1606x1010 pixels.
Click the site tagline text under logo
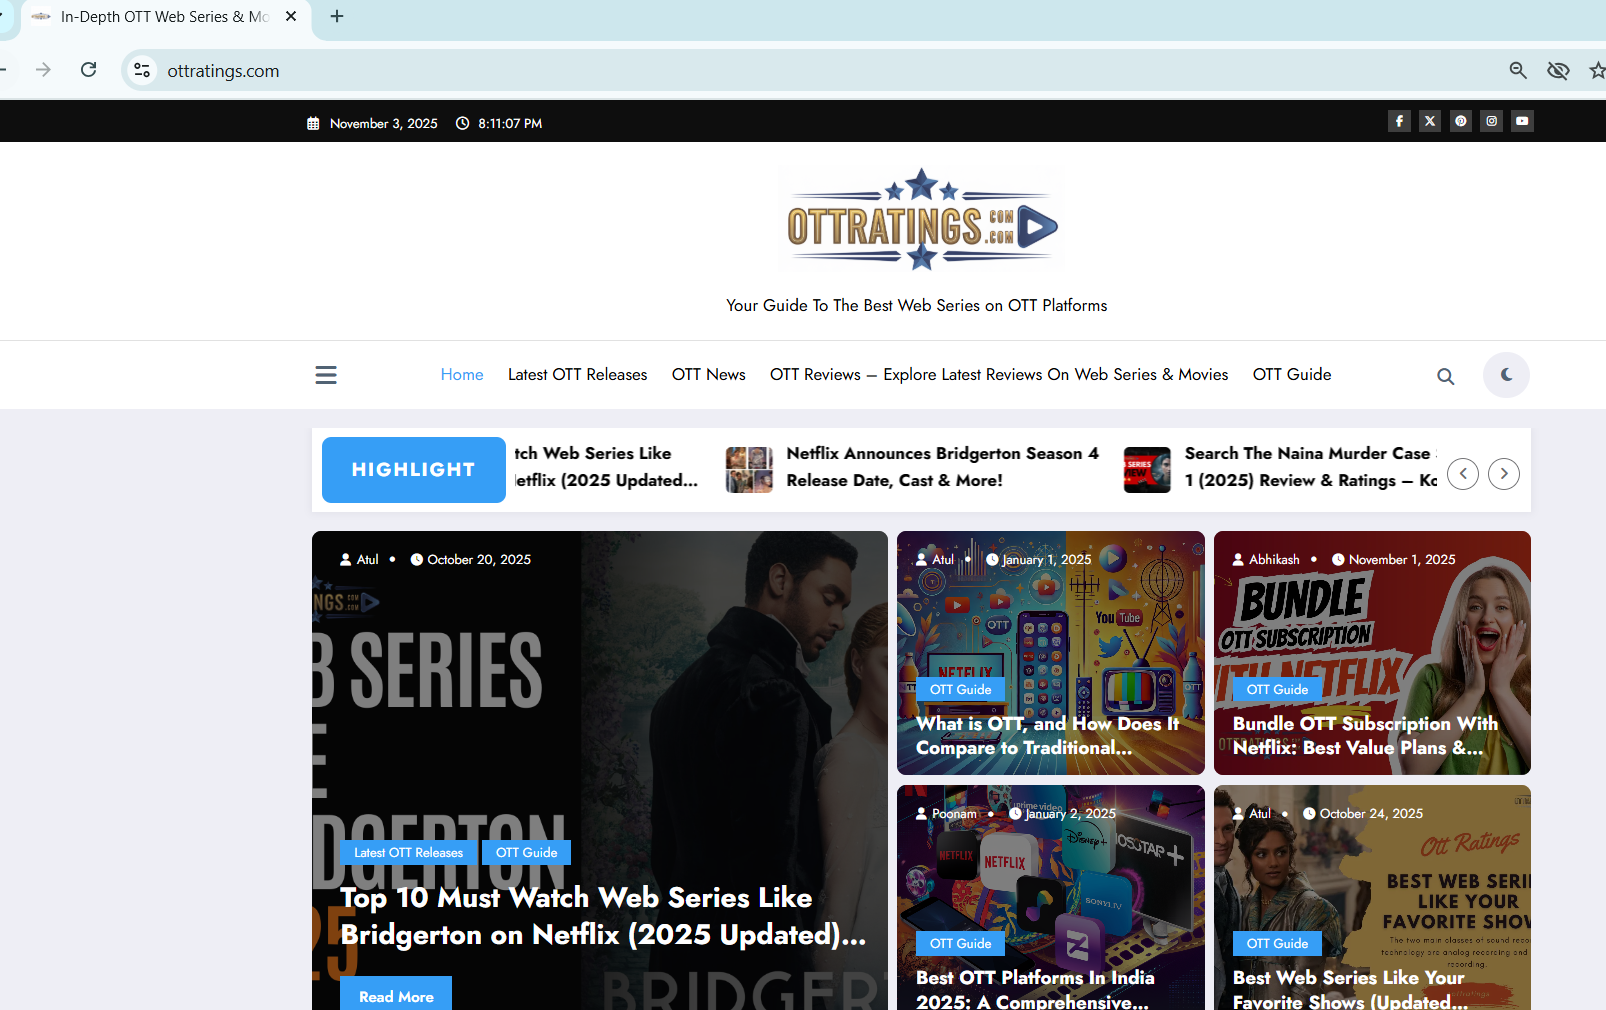pyautogui.click(x=917, y=306)
